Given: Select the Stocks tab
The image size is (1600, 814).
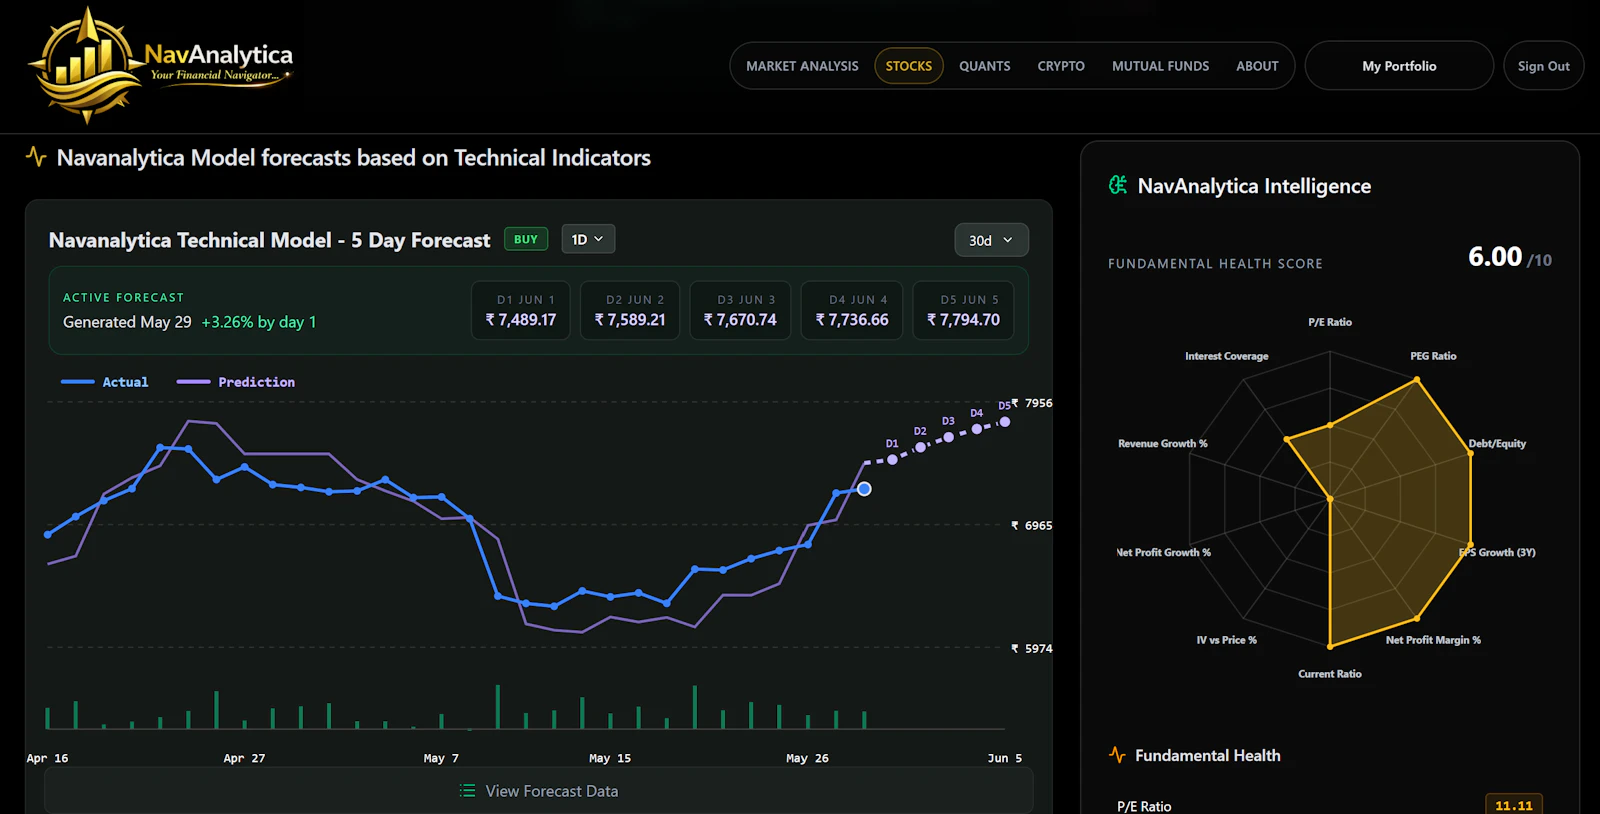Looking at the screenshot, I should click(909, 66).
